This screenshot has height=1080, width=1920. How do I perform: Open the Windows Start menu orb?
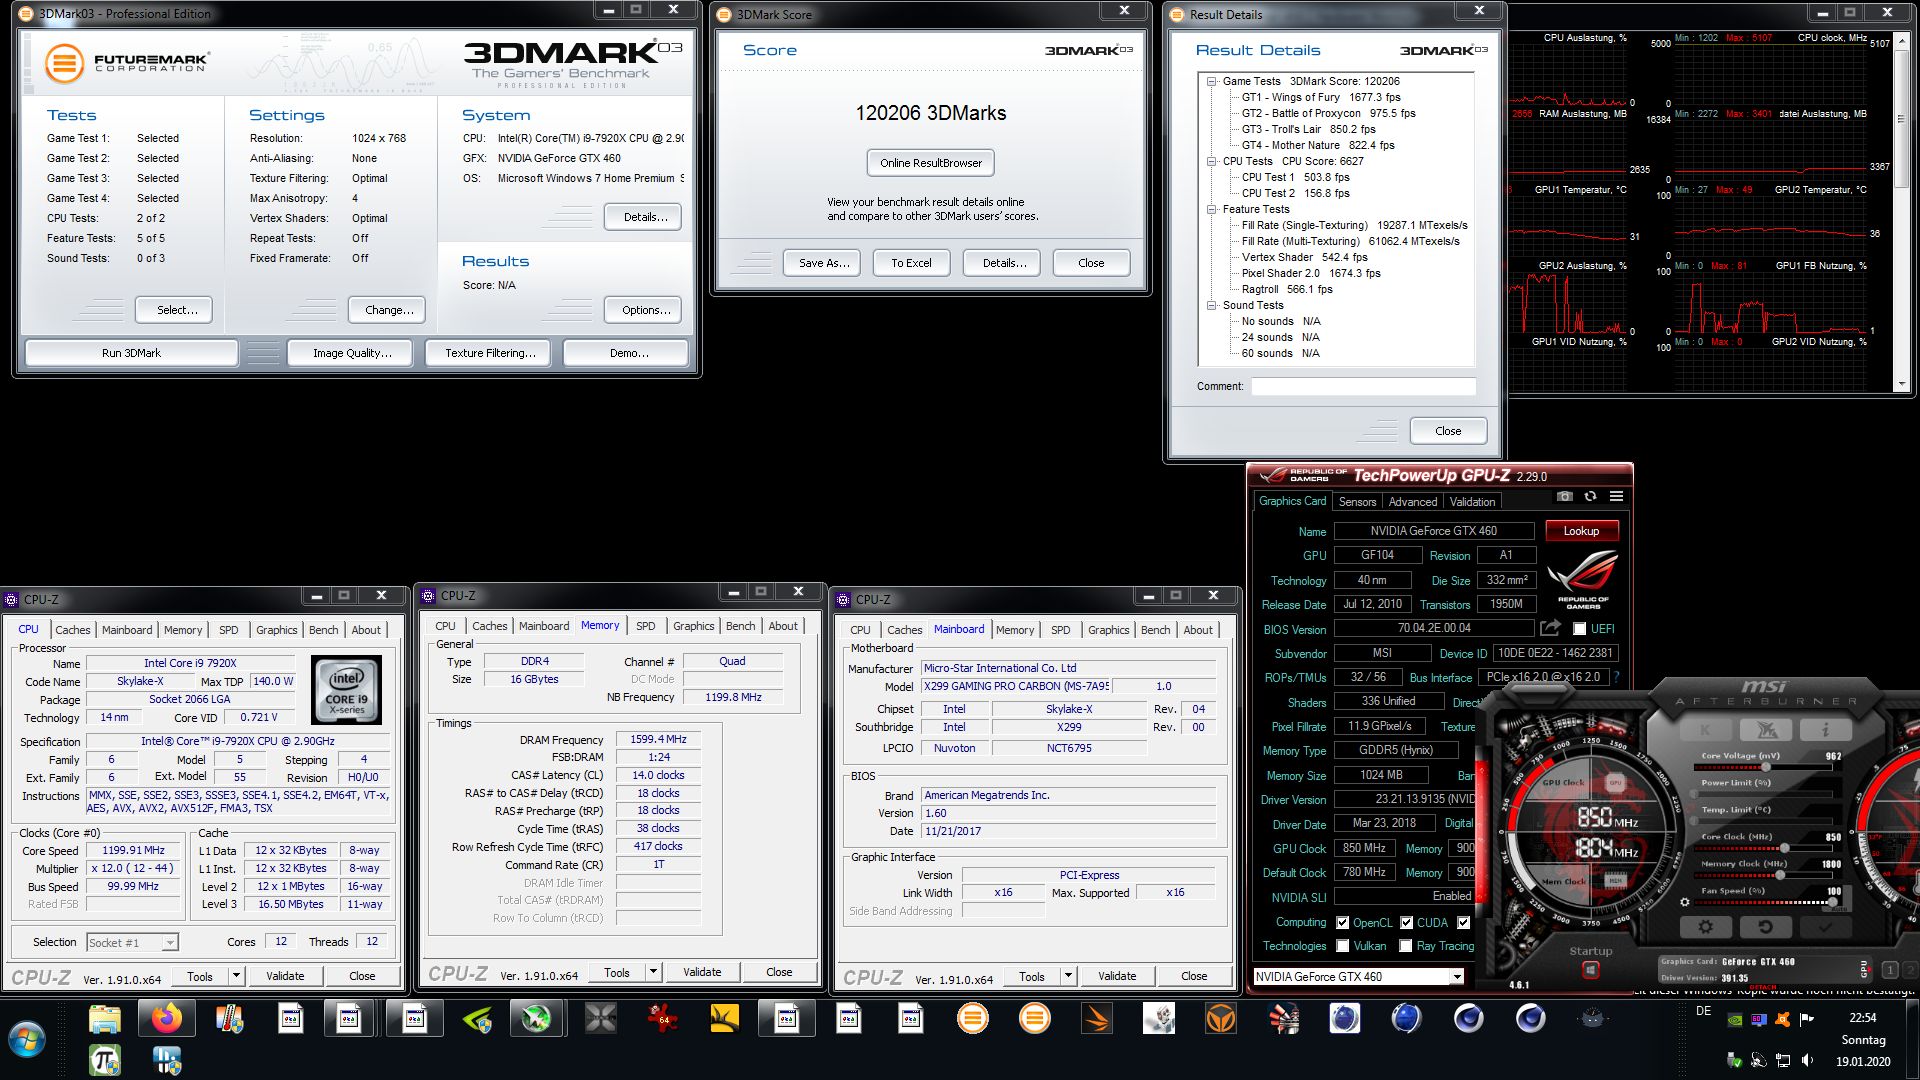click(27, 1040)
